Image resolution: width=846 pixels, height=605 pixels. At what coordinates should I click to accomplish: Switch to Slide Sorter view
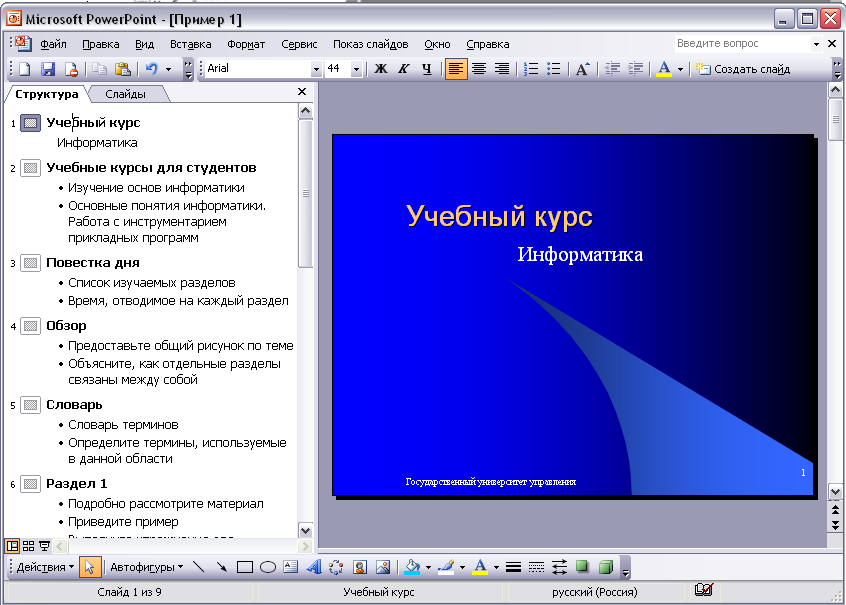(29, 546)
